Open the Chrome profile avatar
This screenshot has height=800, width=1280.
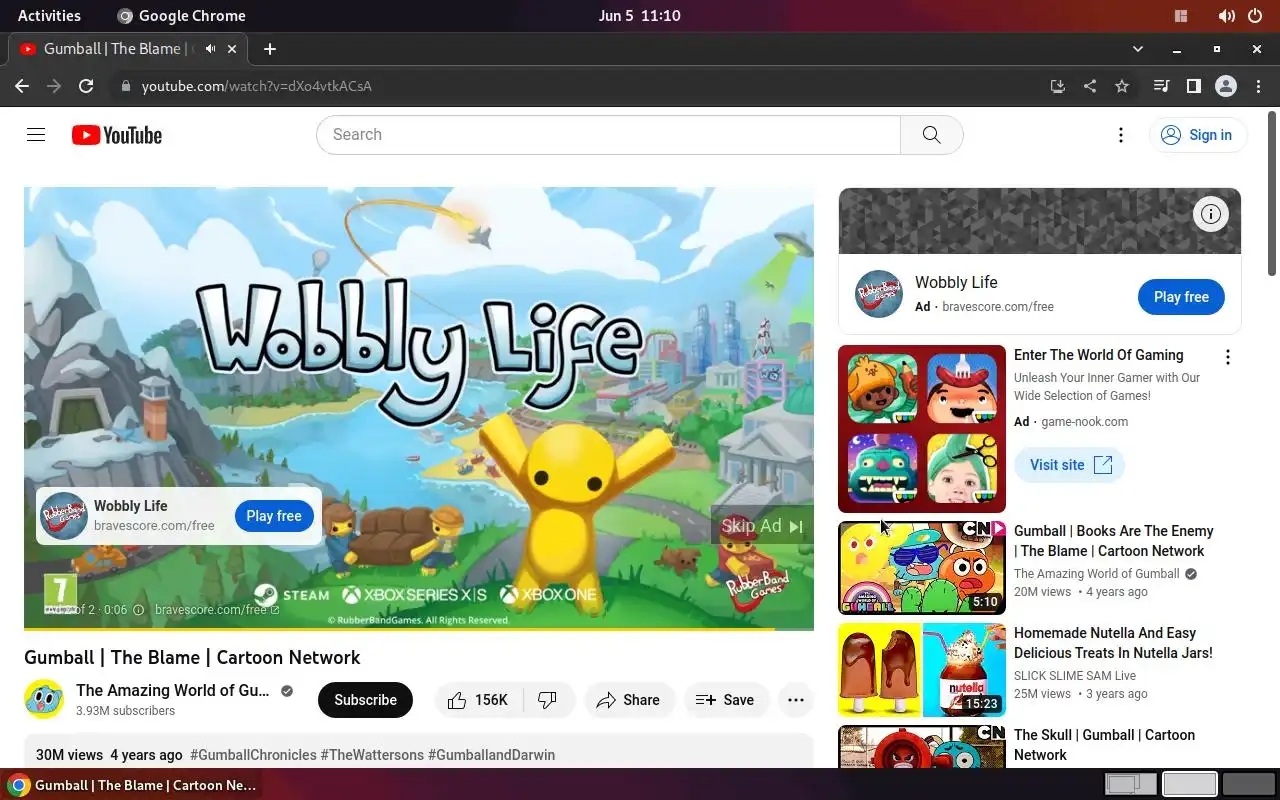[1226, 86]
